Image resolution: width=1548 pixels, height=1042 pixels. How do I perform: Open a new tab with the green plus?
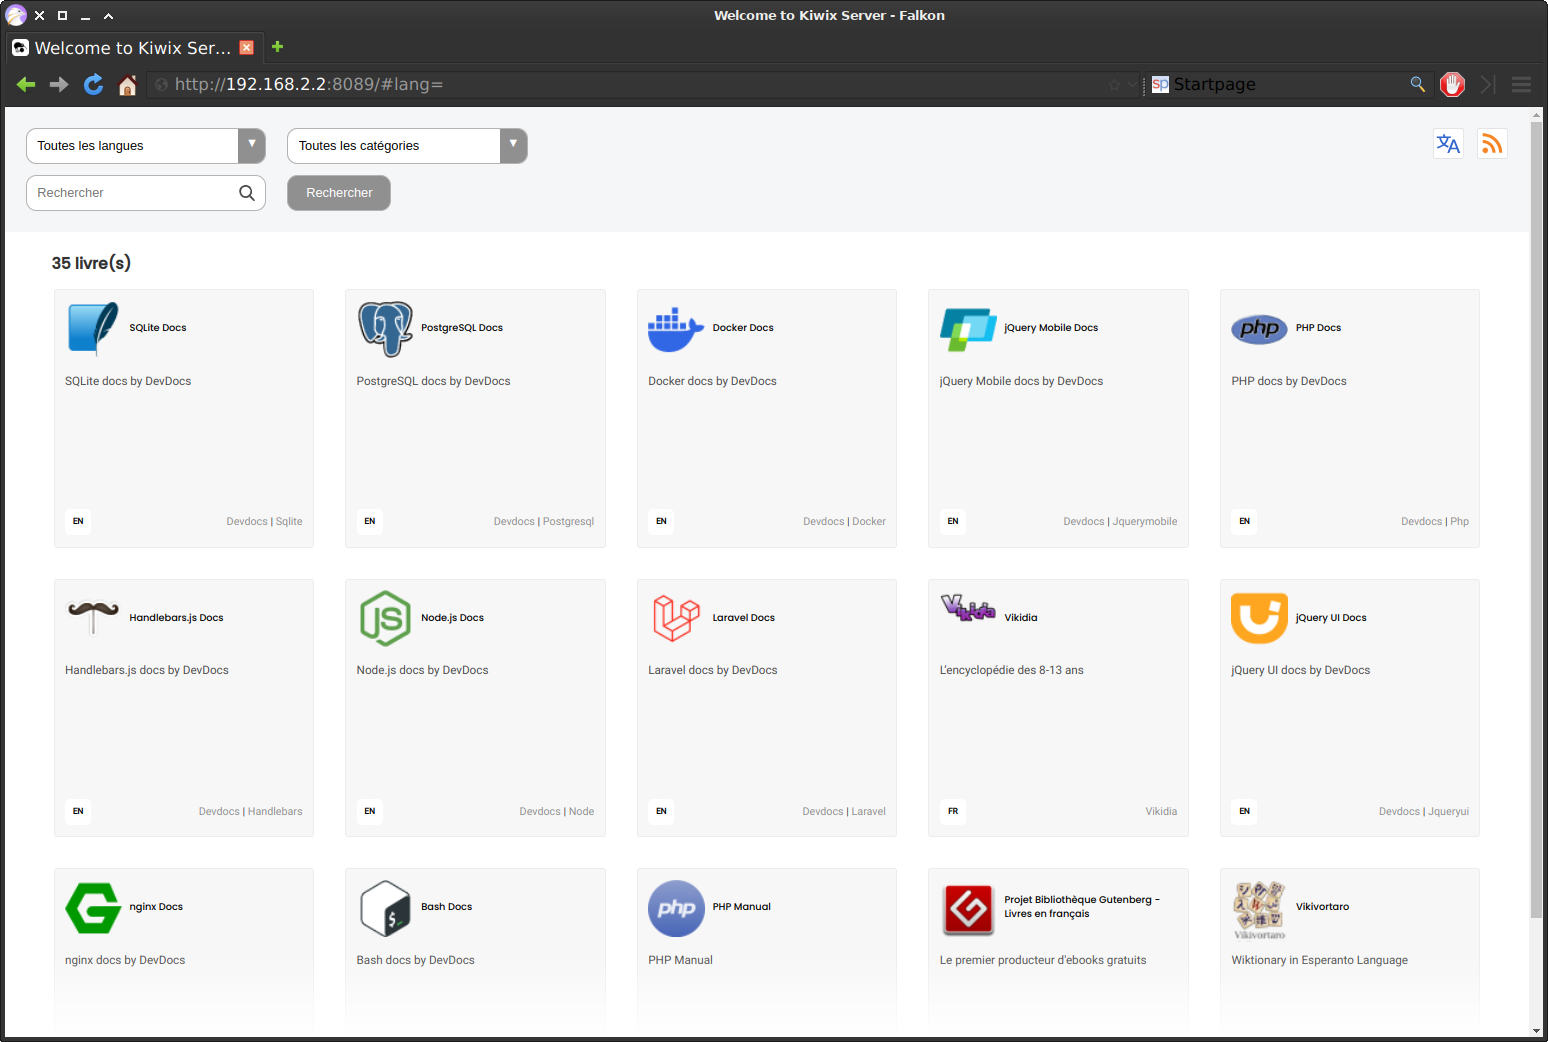click(x=278, y=46)
